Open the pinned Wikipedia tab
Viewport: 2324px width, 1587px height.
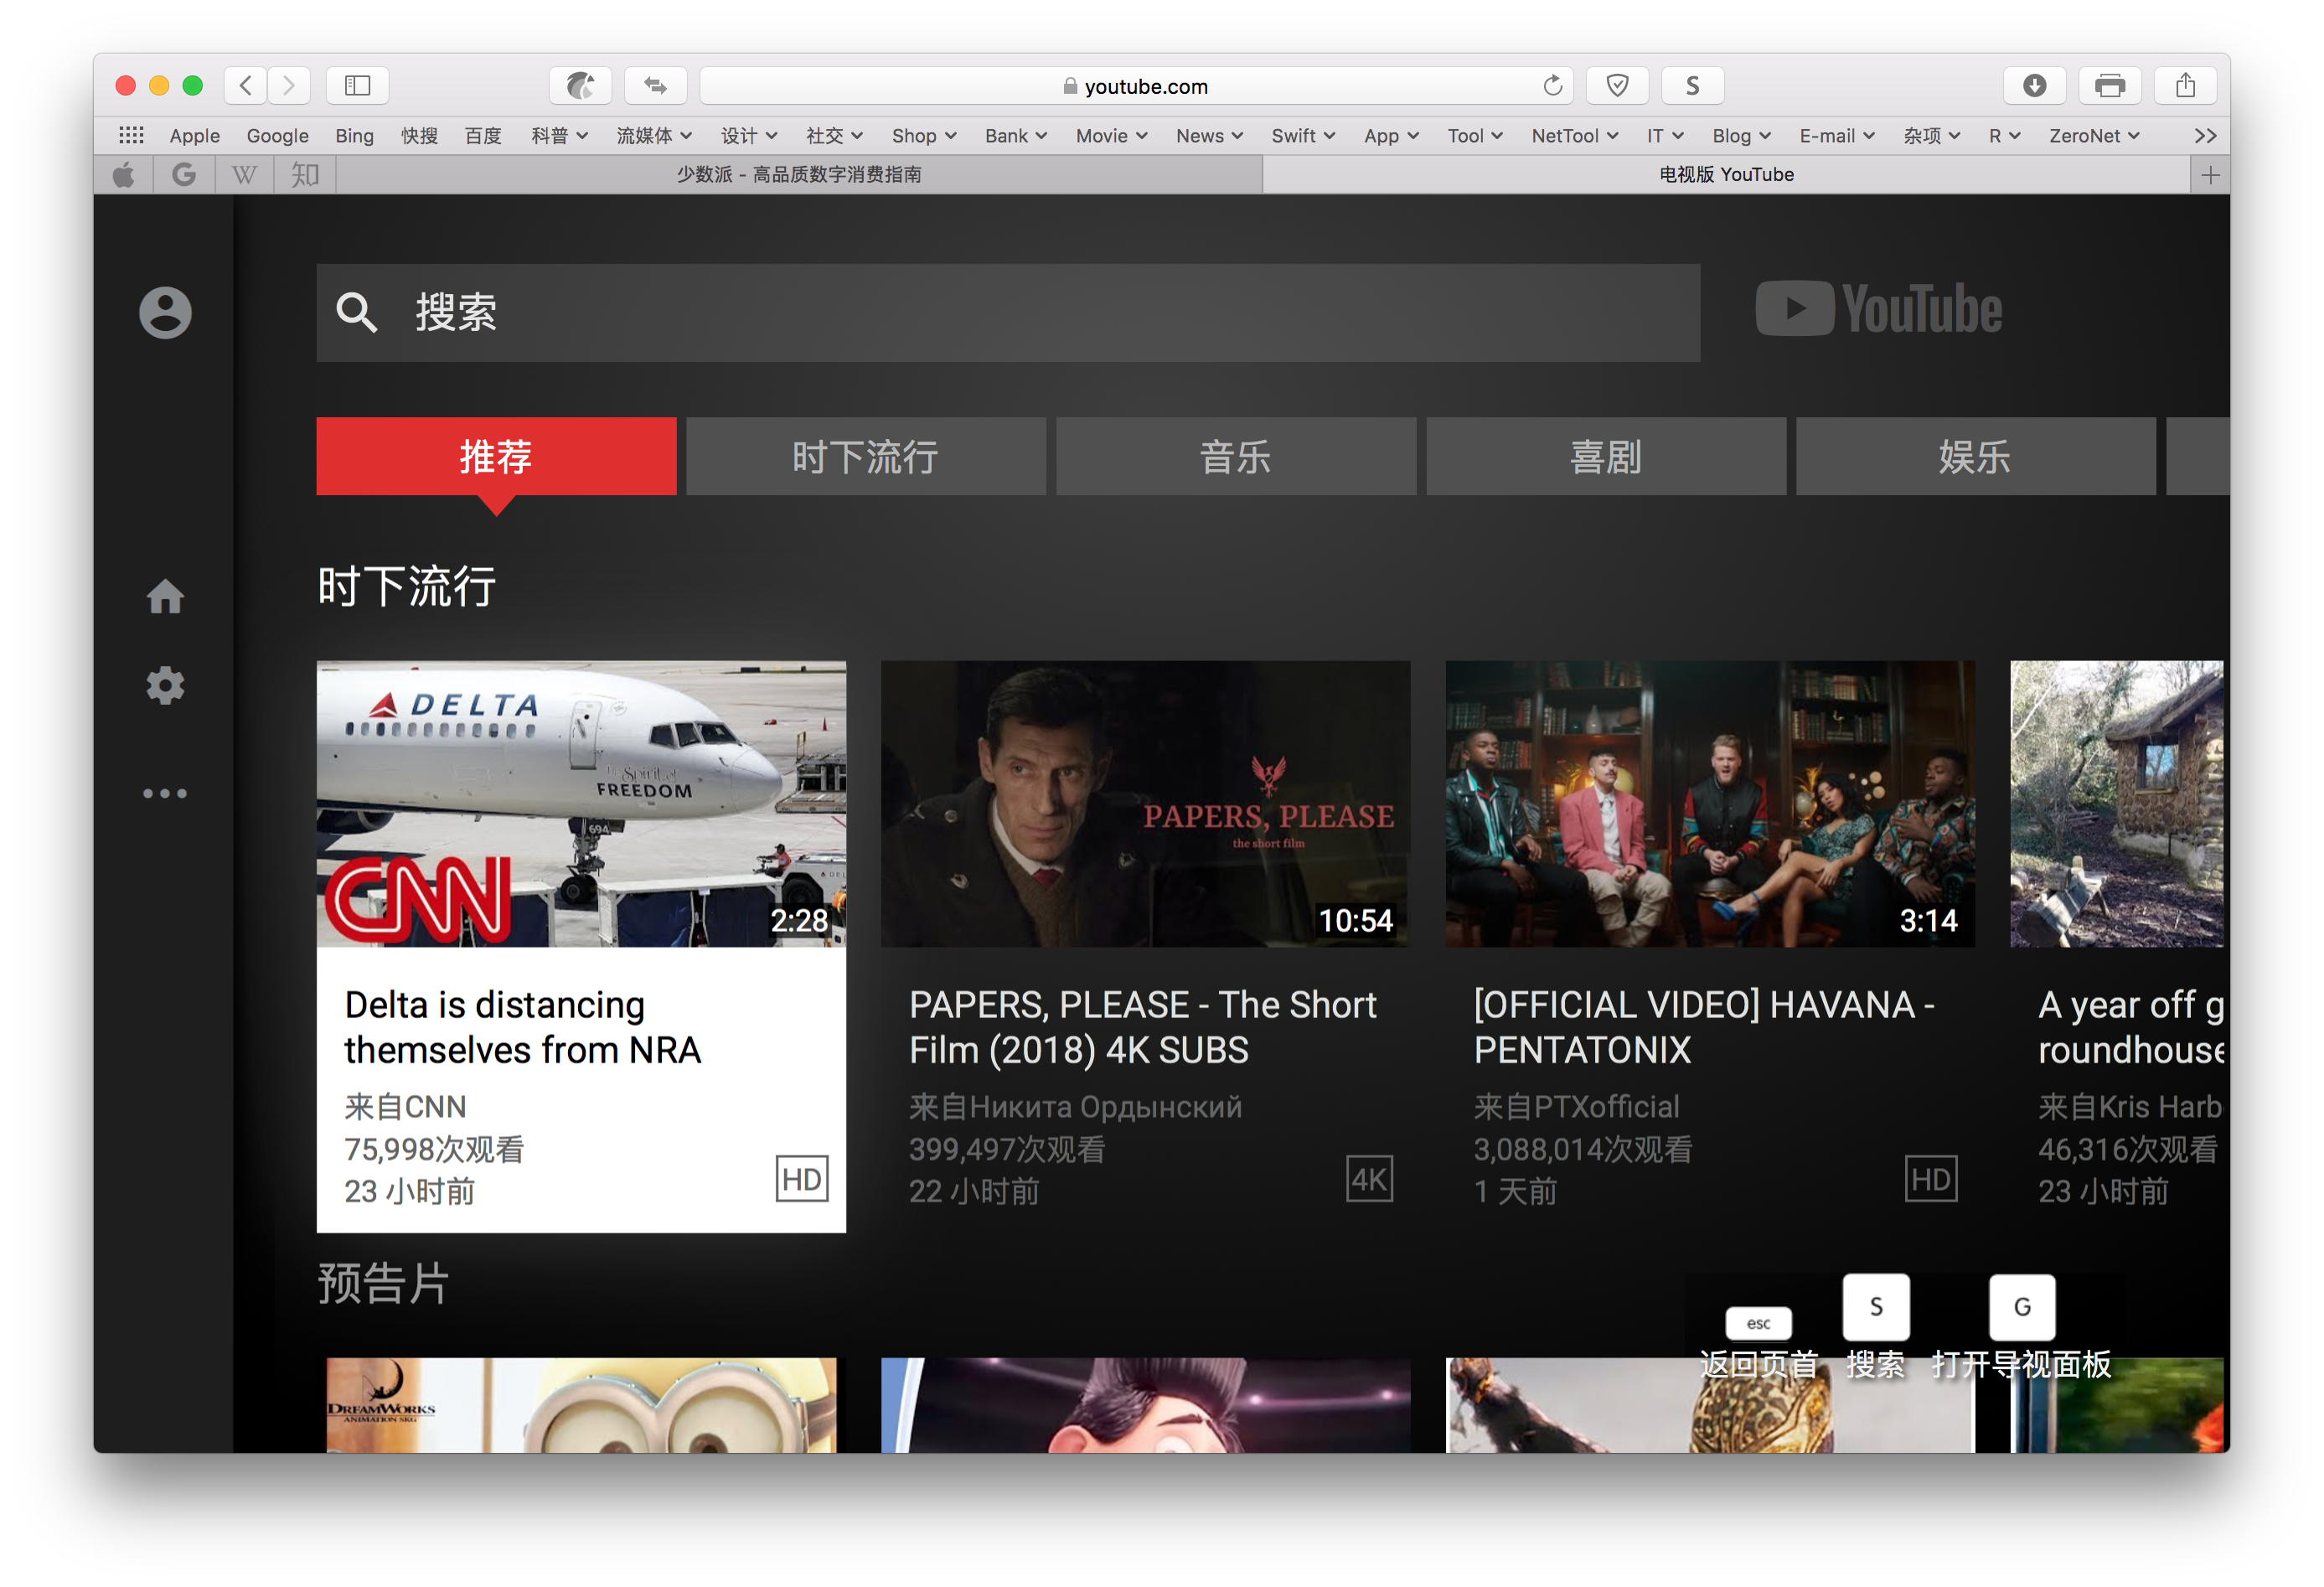click(244, 175)
